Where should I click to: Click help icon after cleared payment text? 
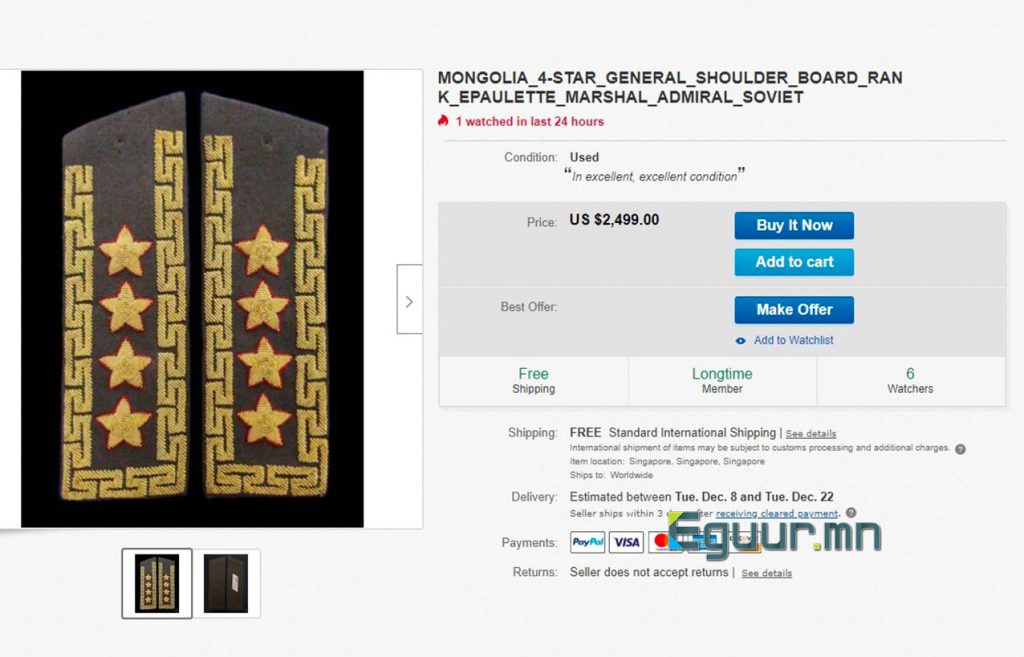[851, 513]
